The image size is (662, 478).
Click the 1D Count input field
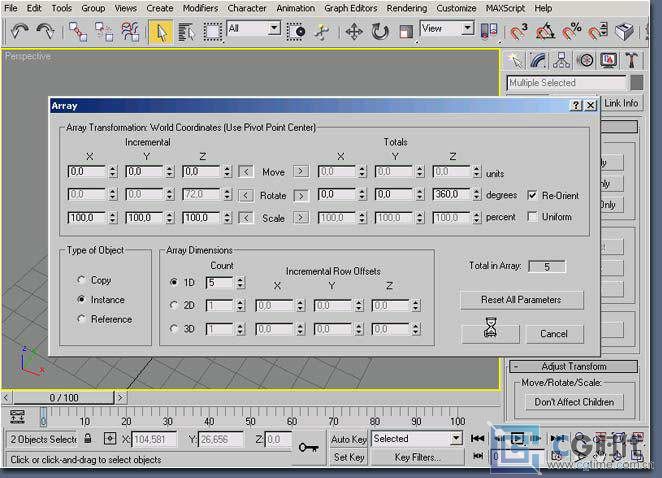tap(219, 282)
